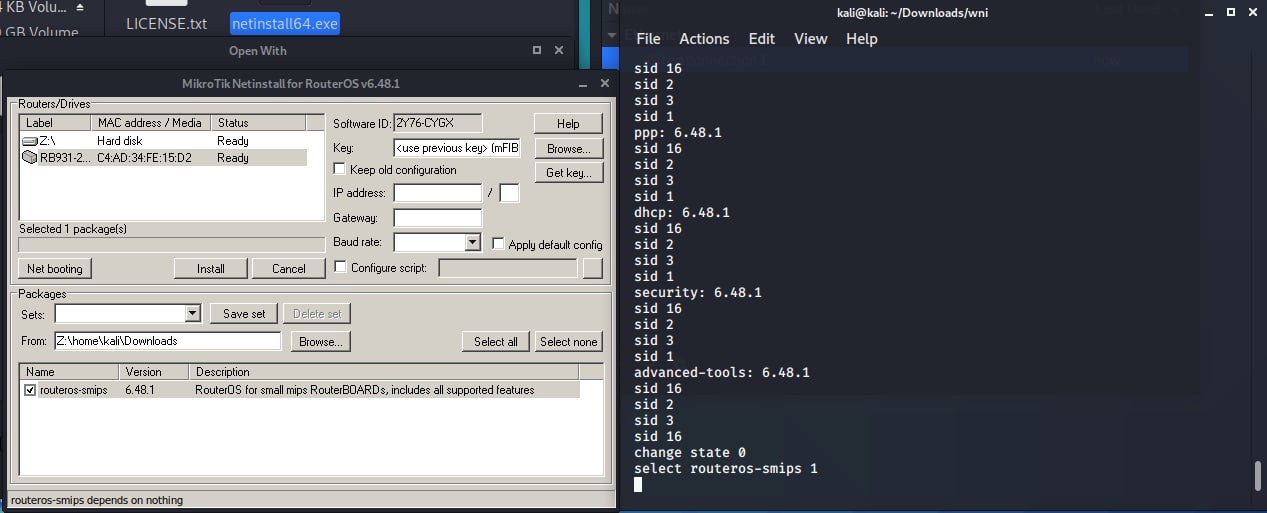Open Actions menu in the terminal

coord(704,38)
